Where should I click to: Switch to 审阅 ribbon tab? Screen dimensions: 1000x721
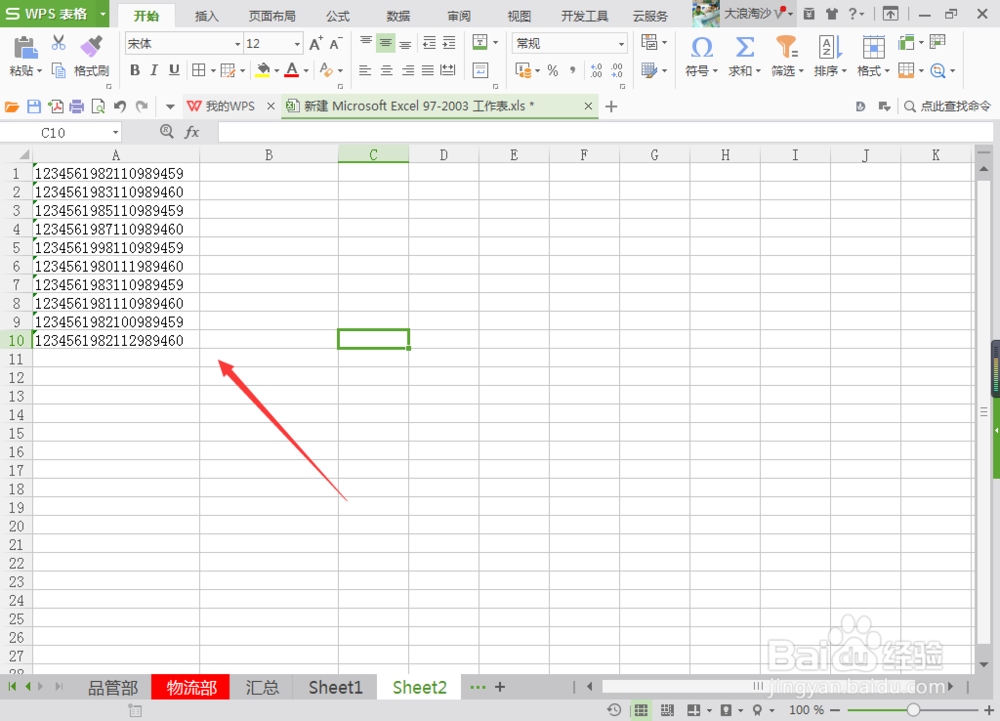459,16
